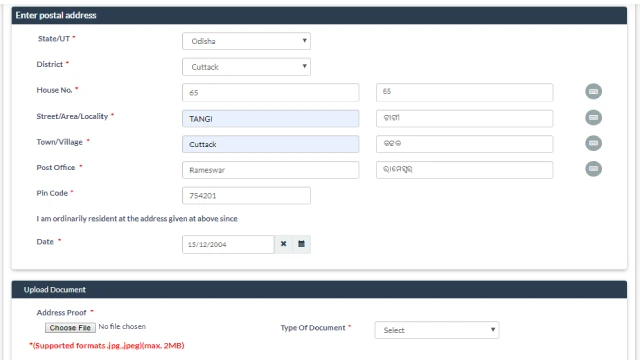Open the calendar date picker icon
The height and width of the screenshot is (360, 640).
pos(301,244)
